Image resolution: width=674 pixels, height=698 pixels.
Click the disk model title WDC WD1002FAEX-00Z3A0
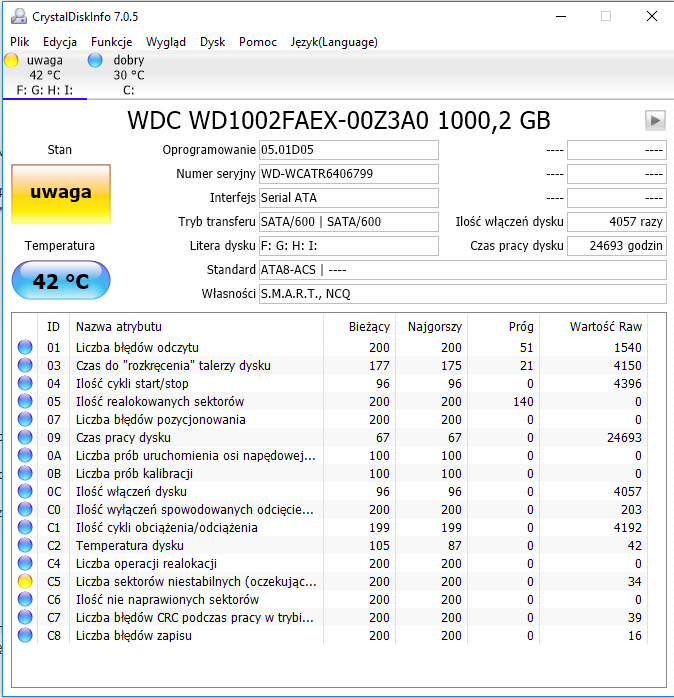339,121
